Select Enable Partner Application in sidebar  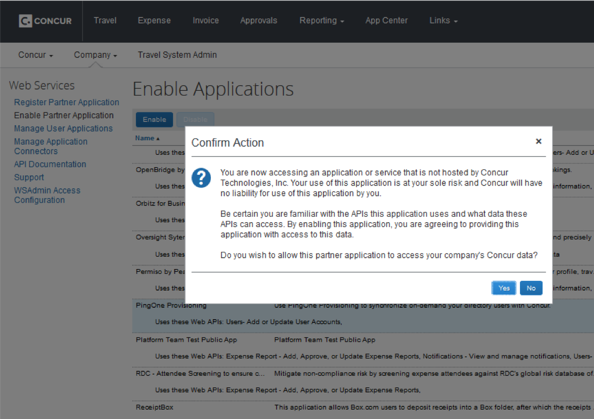64,115
